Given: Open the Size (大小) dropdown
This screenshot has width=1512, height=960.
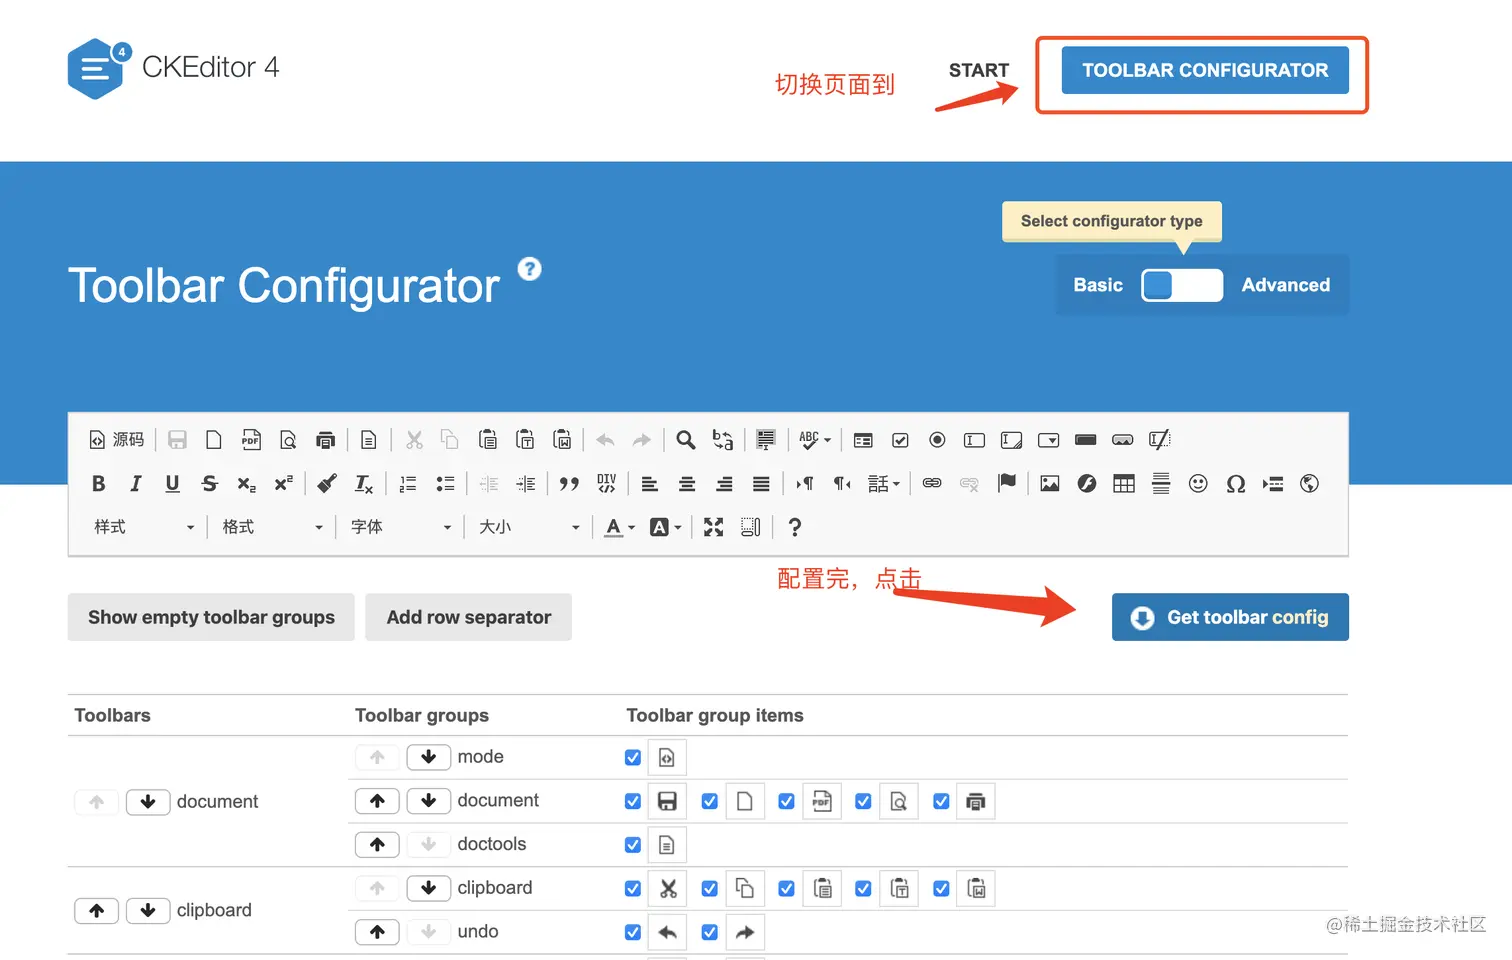Looking at the screenshot, I should point(529,527).
